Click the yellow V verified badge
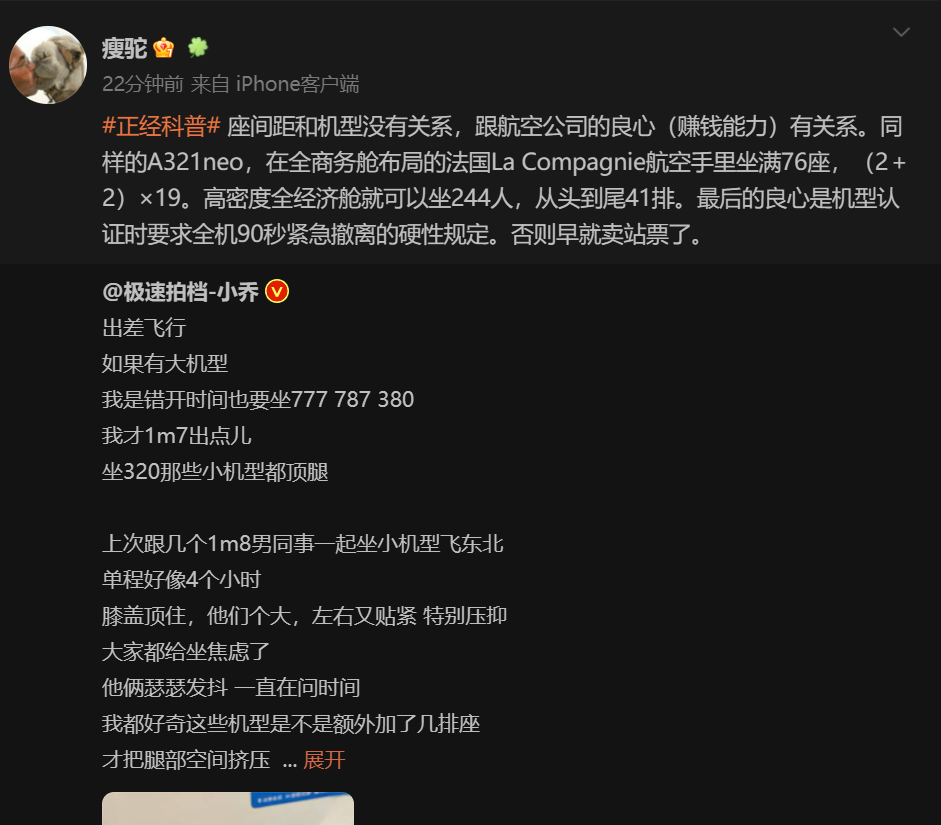The image size is (941, 825). [277, 292]
